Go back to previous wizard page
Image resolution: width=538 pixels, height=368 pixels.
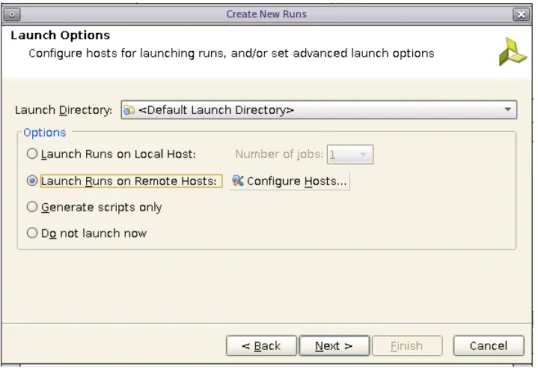(x=261, y=346)
